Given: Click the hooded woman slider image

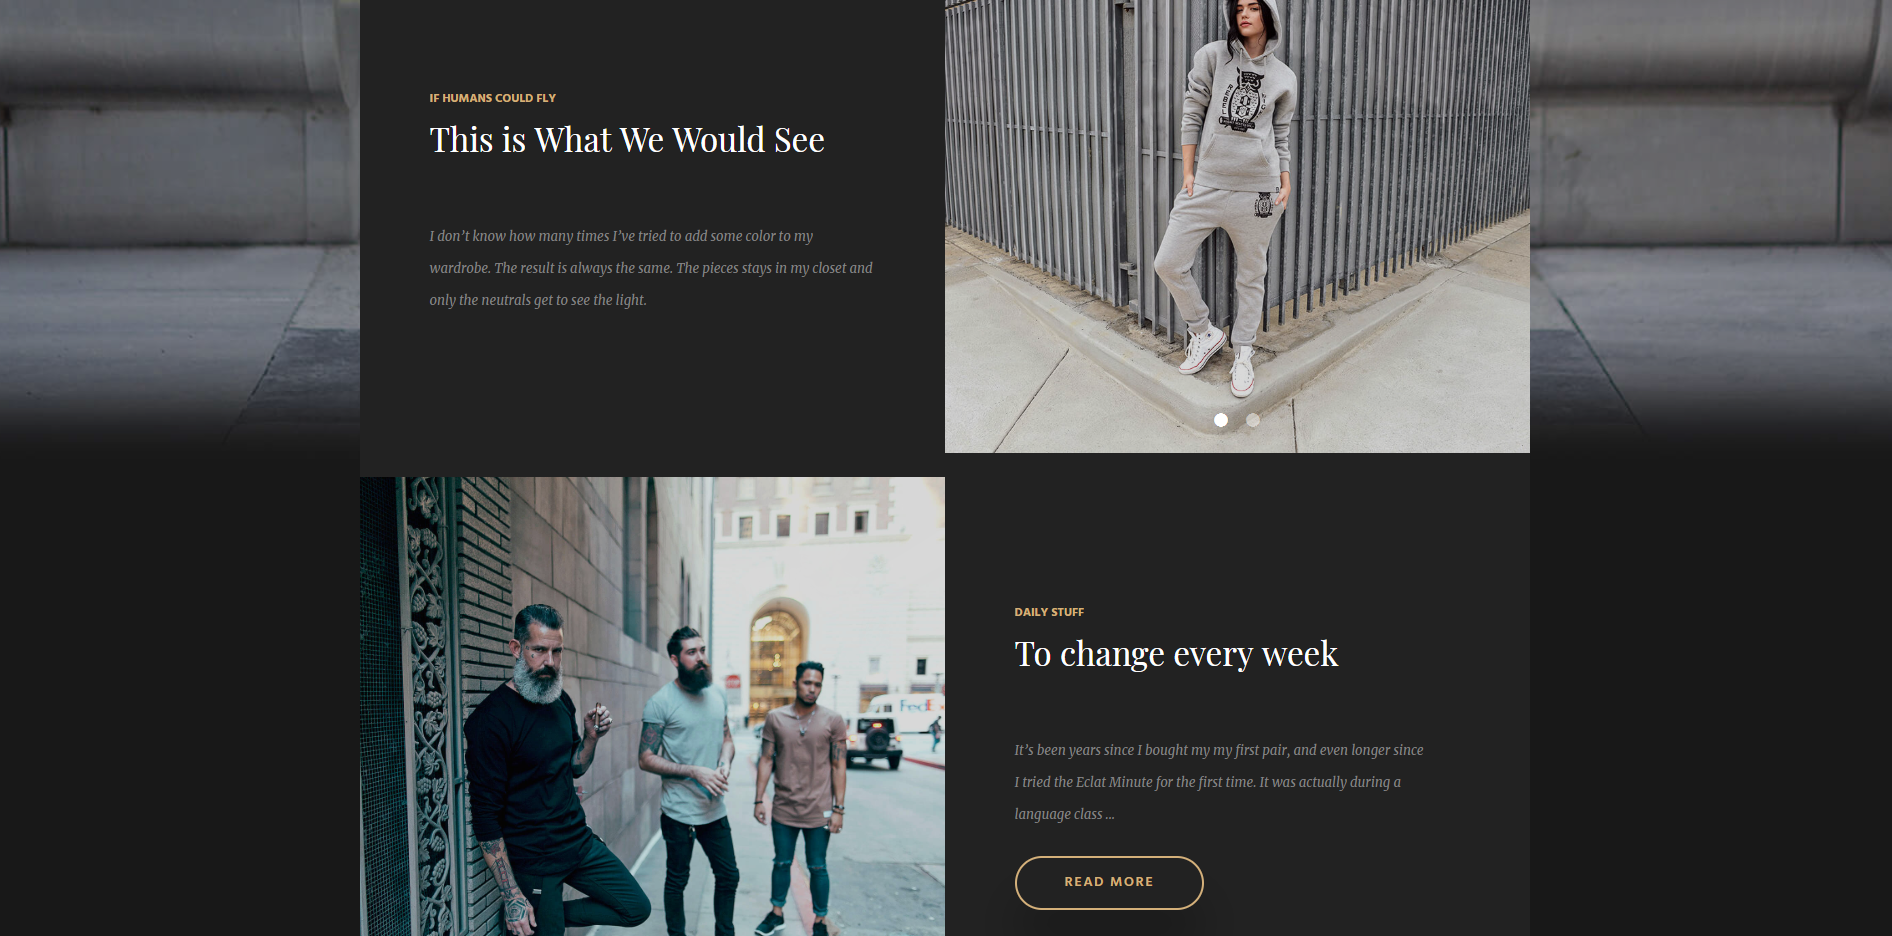Looking at the screenshot, I should [1237, 226].
